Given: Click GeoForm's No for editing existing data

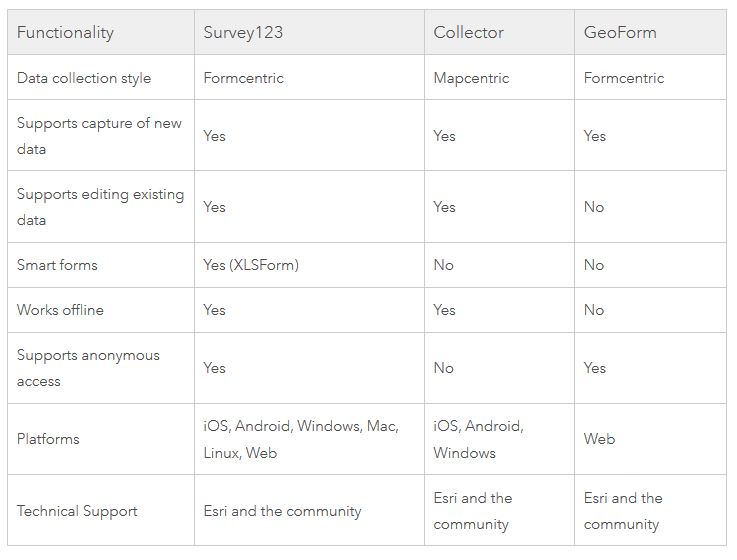Looking at the screenshot, I should [x=594, y=207].
